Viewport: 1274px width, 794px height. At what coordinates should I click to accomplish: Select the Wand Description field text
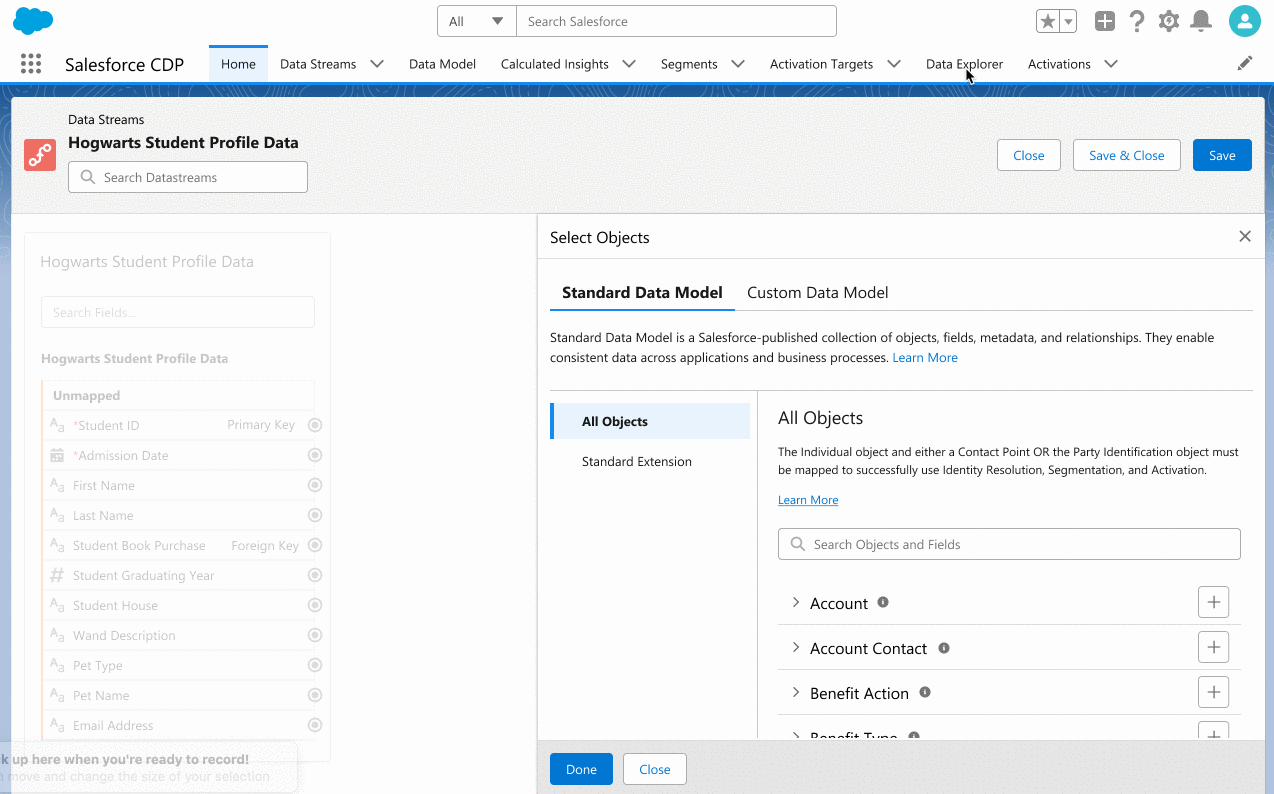[x=124, y=635]
